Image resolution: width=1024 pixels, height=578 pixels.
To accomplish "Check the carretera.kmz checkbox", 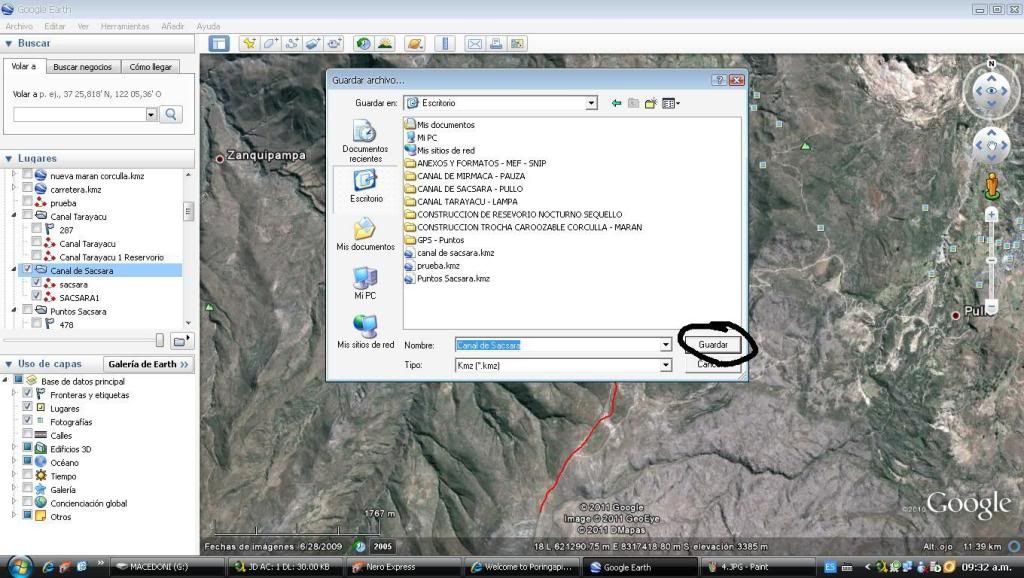I will click(x=27, y=188).
